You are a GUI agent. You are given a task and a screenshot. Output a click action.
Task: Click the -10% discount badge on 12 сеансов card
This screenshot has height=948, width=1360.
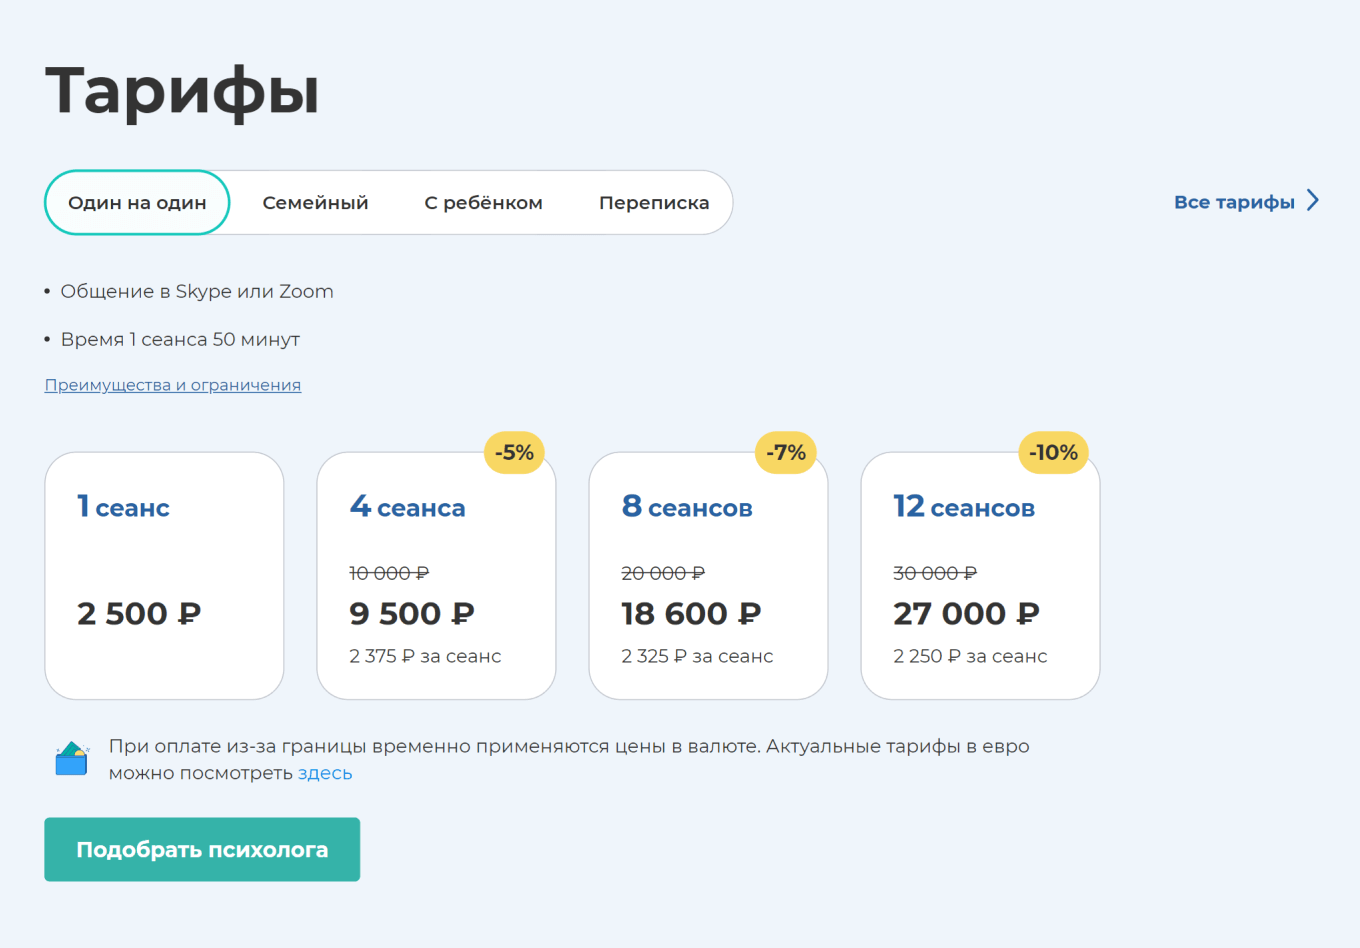(1055, 452)
